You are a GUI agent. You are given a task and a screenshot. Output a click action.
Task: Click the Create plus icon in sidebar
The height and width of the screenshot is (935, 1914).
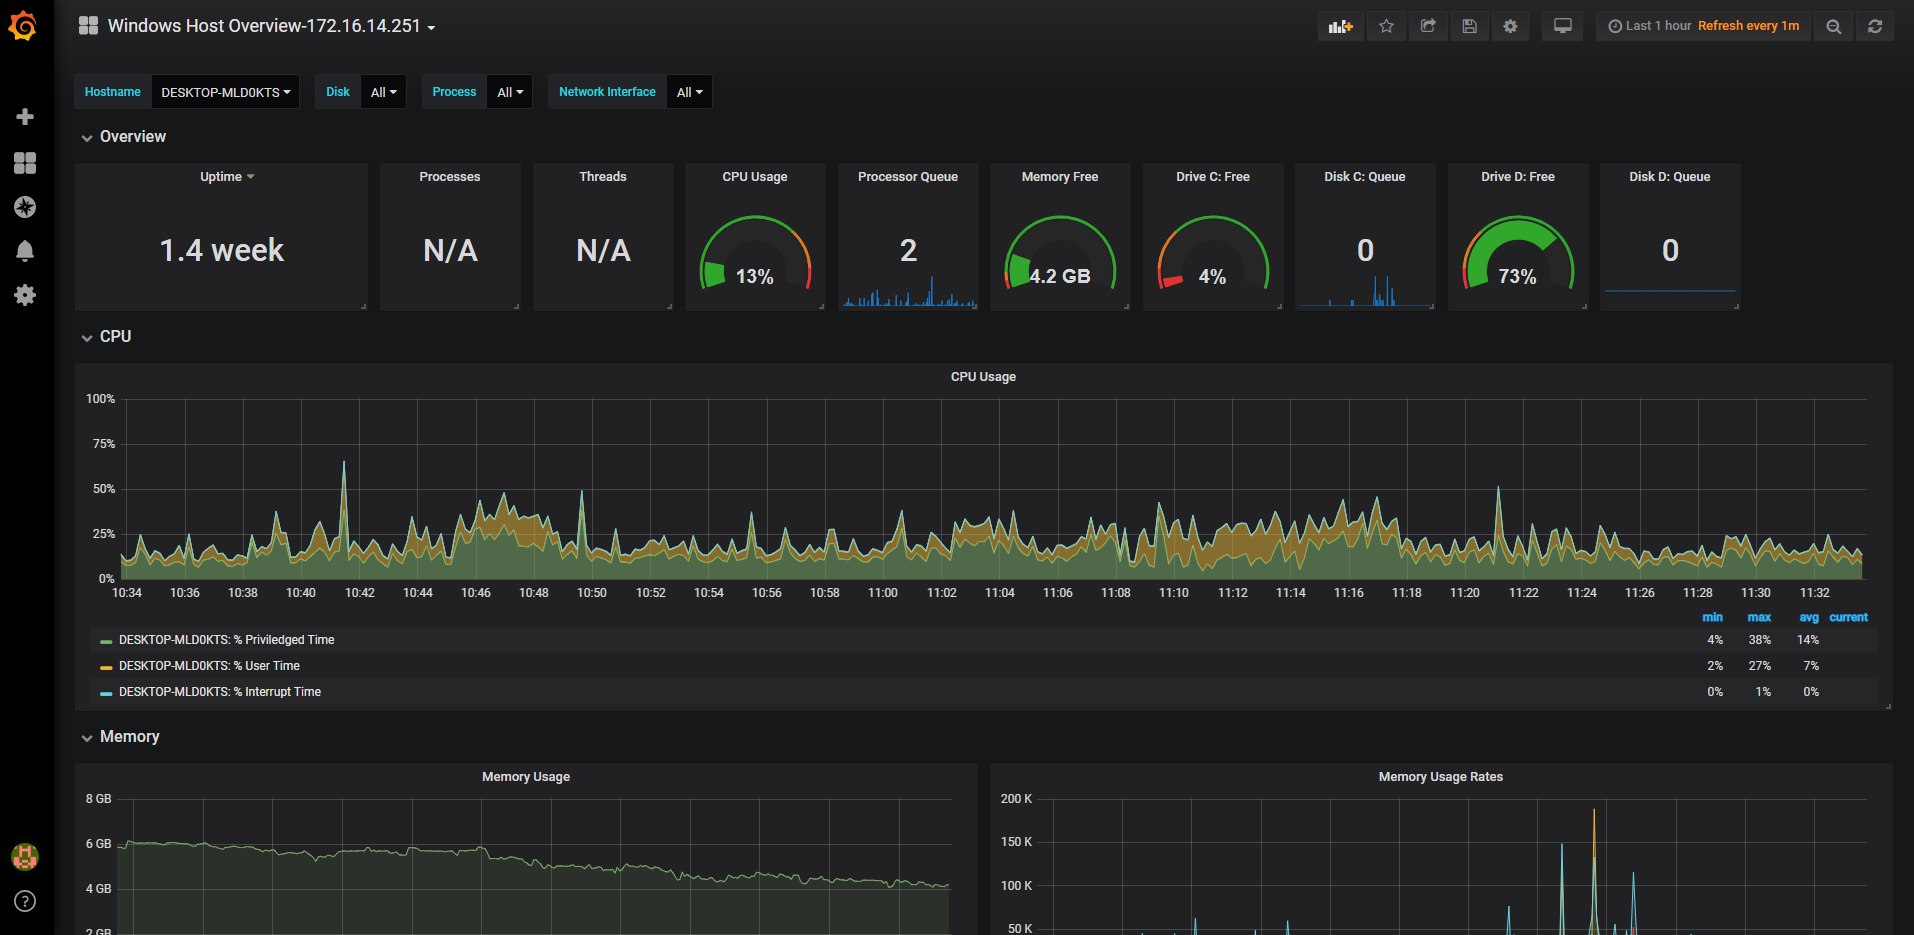(25, 117)
